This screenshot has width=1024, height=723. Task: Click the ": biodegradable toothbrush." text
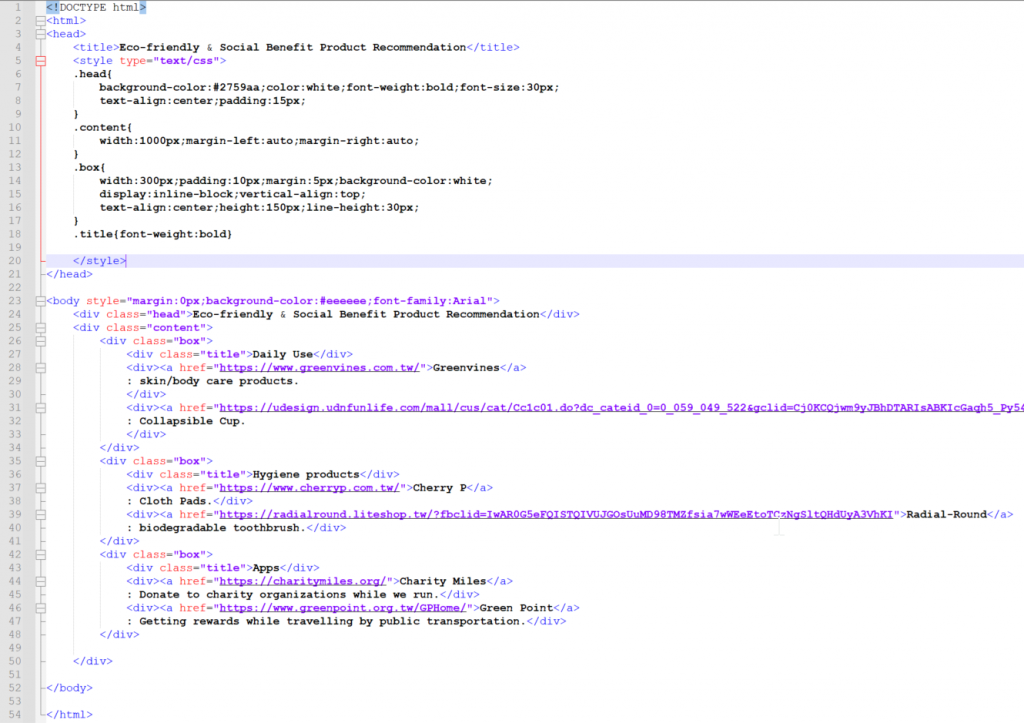point(216,528)
